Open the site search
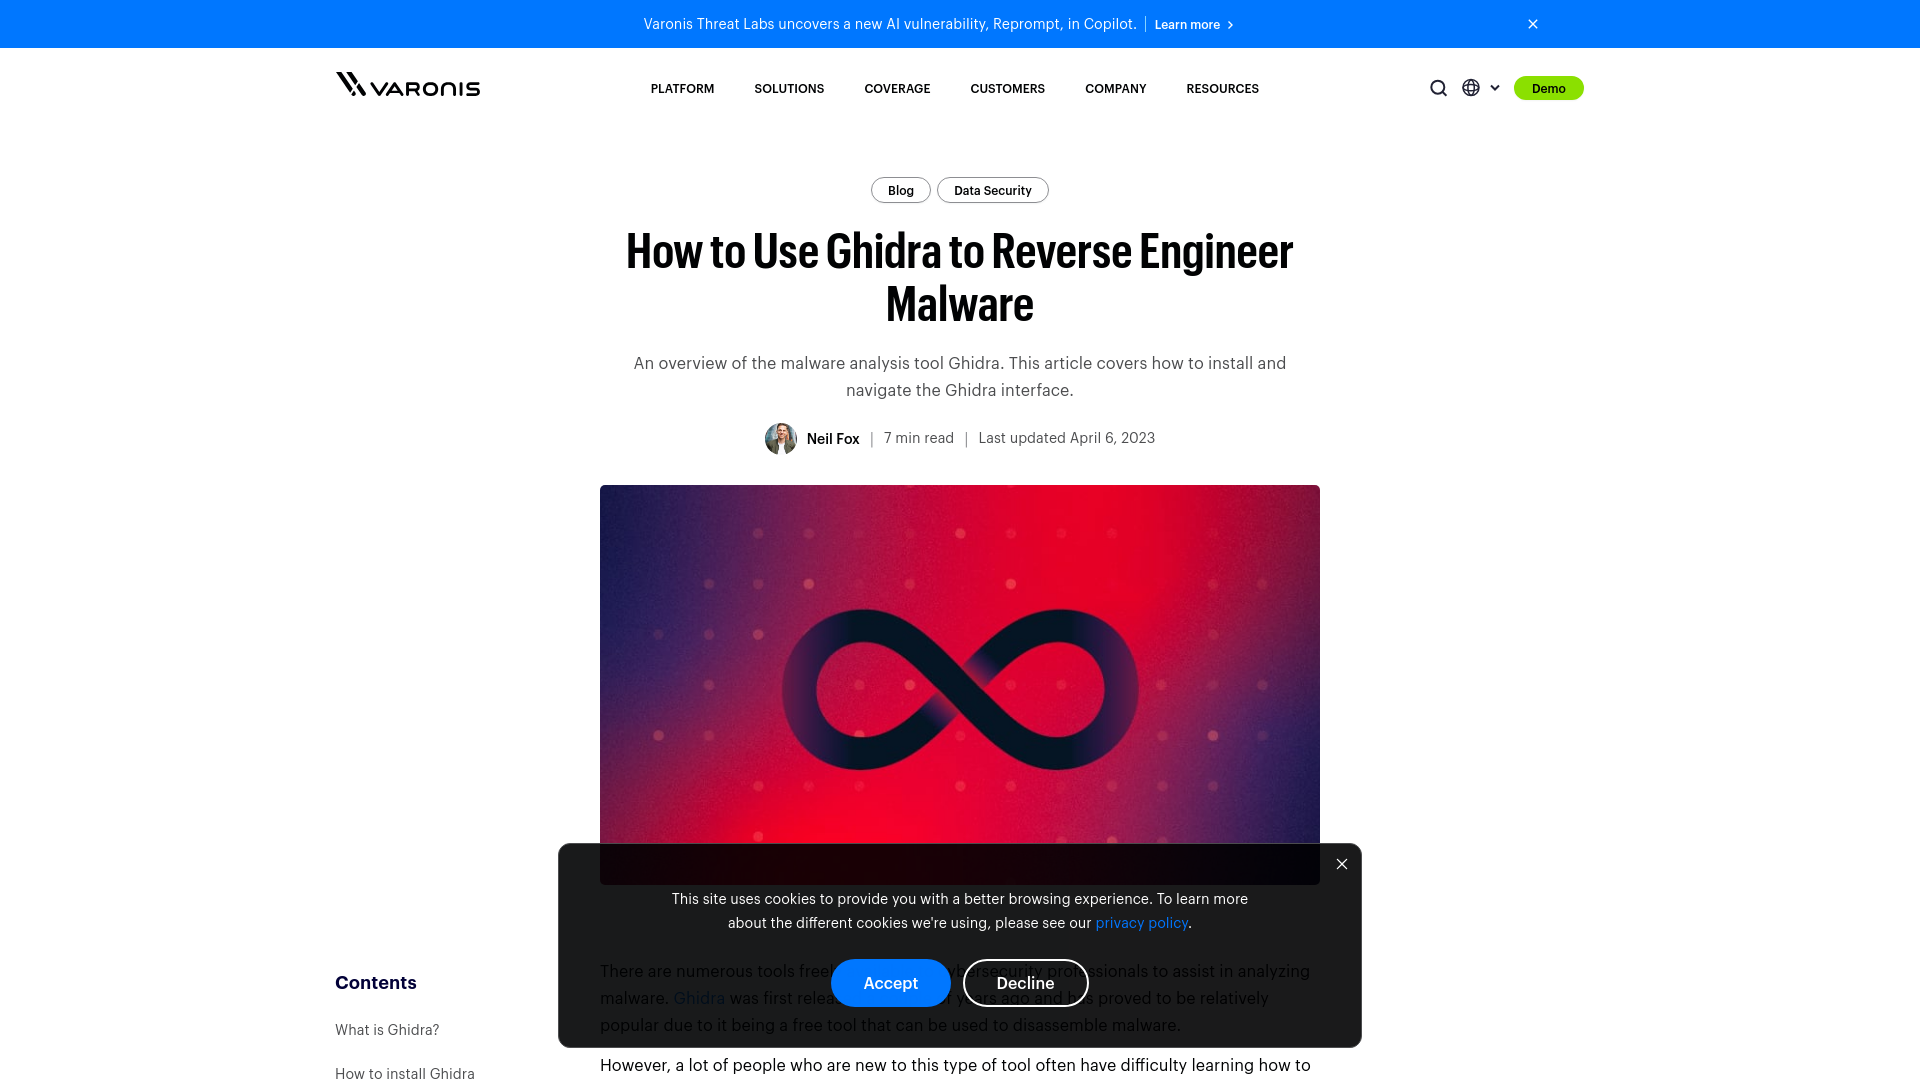 [1438, 88]
